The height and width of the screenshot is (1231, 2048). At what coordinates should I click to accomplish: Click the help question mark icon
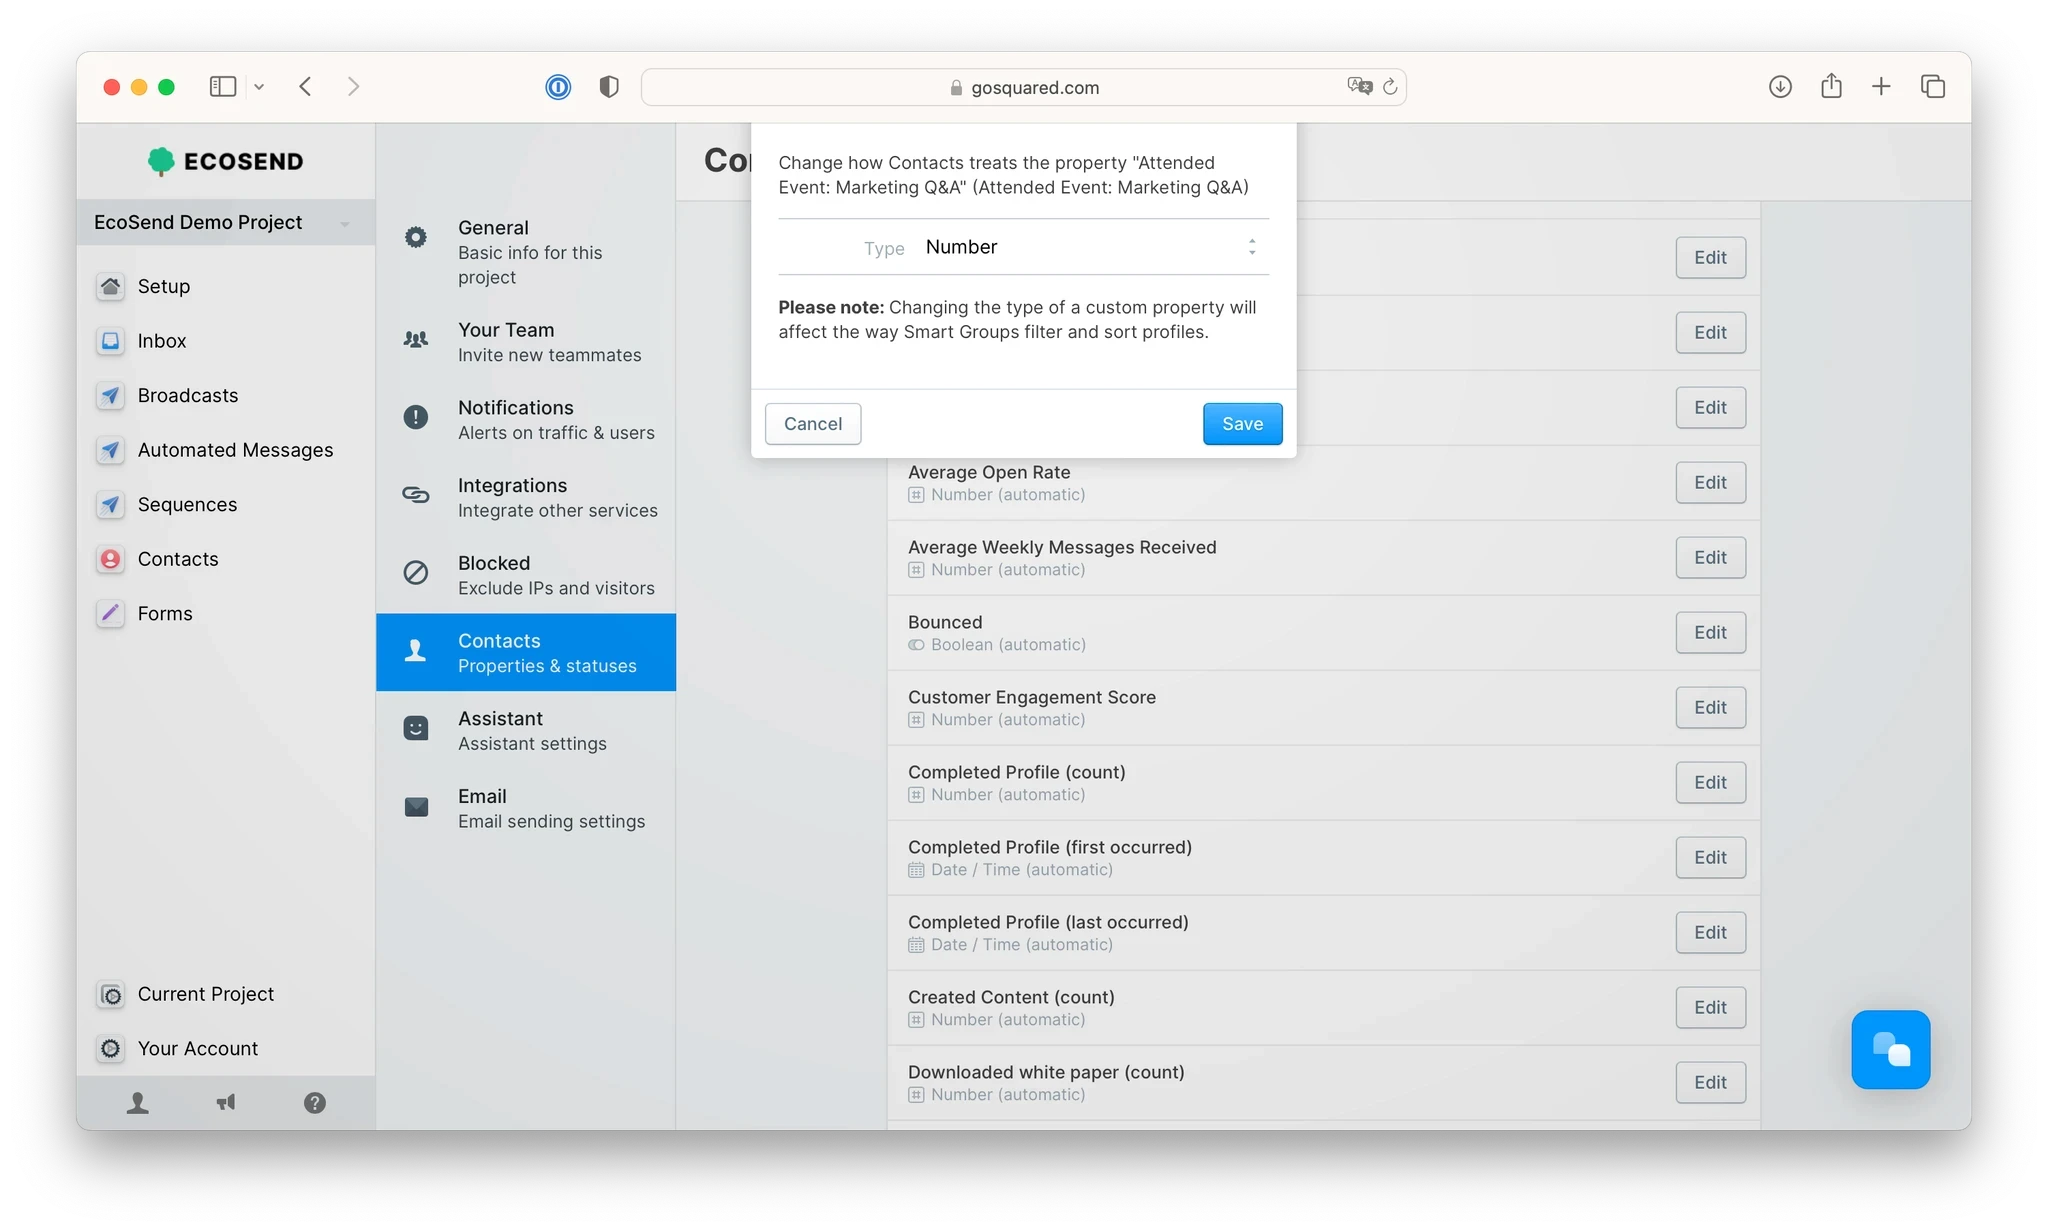click(314, 1102)
